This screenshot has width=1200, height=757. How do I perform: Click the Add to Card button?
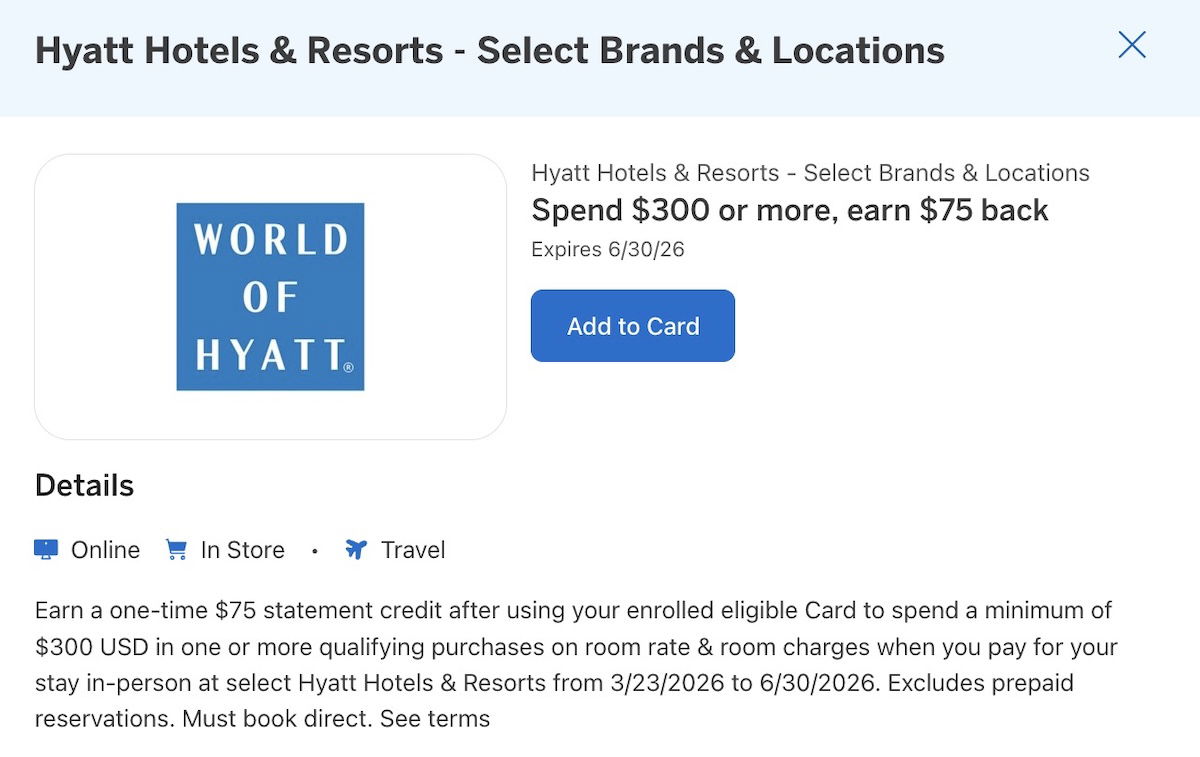pos(632,326)
